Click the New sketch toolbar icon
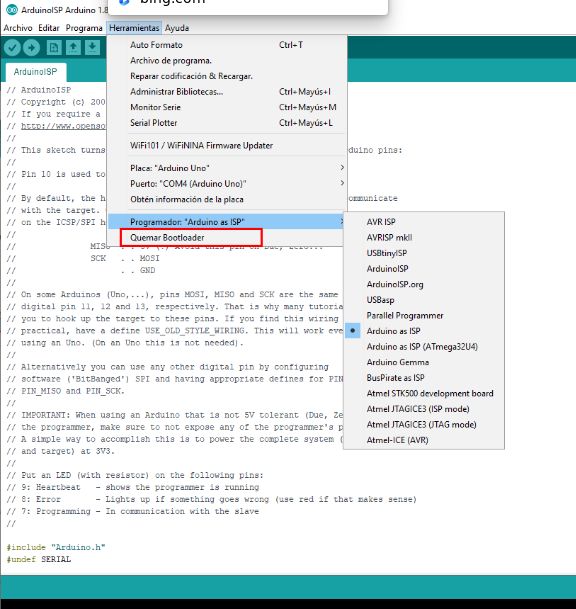 pyautogui.click(x=54, y=48)
